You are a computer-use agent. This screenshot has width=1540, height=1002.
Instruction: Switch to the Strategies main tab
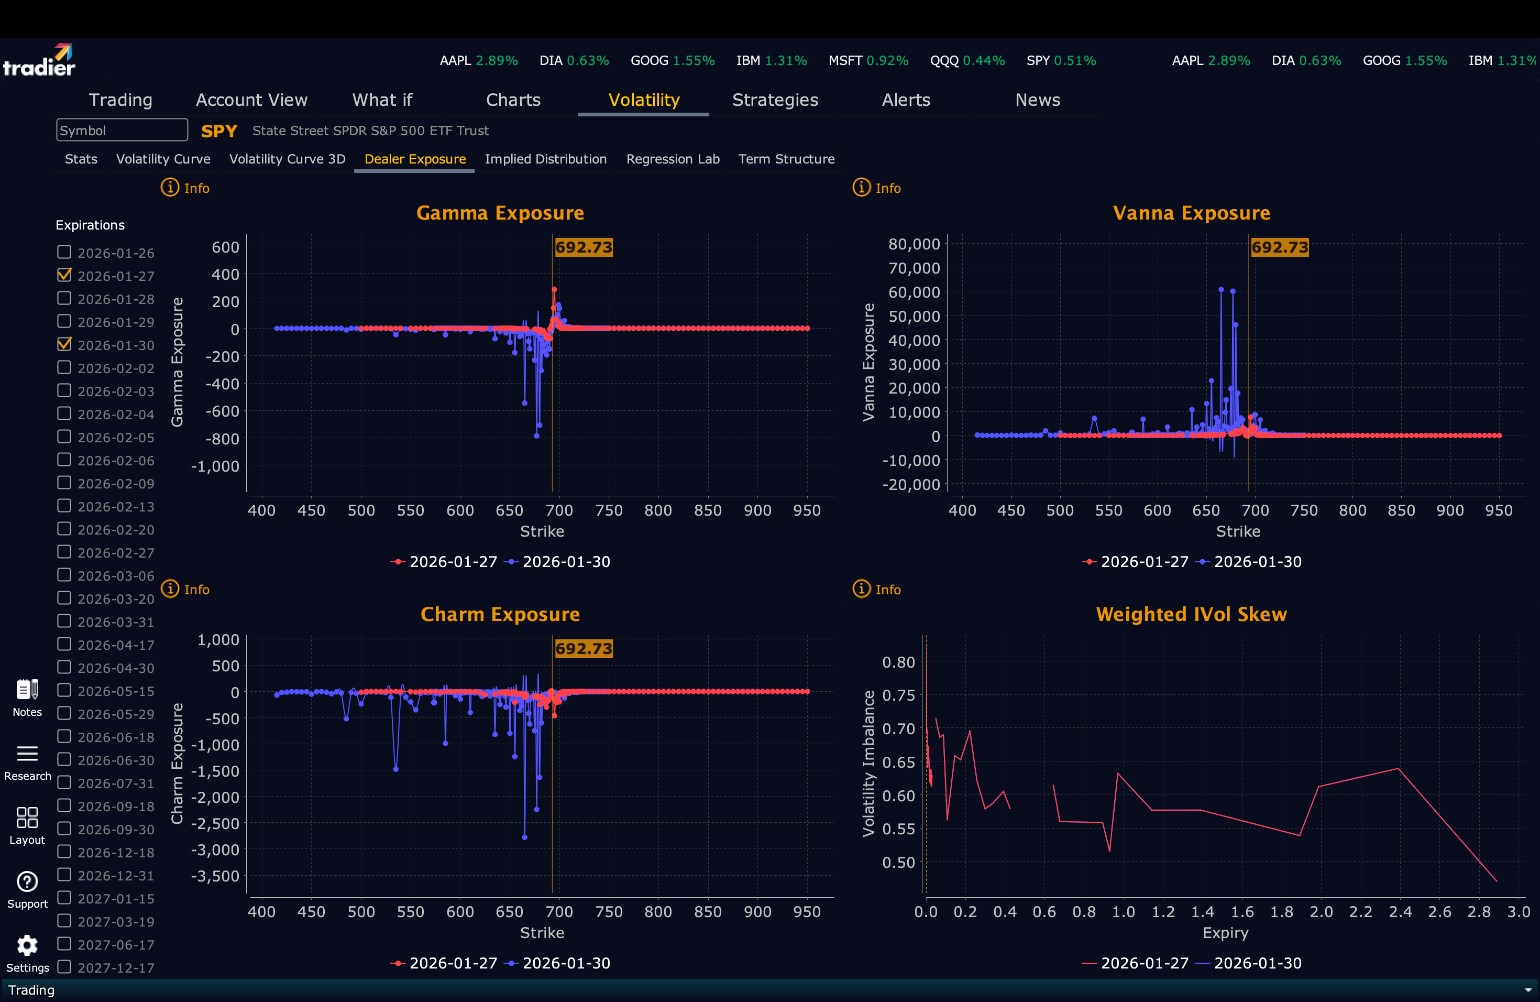tap(775, 100)
